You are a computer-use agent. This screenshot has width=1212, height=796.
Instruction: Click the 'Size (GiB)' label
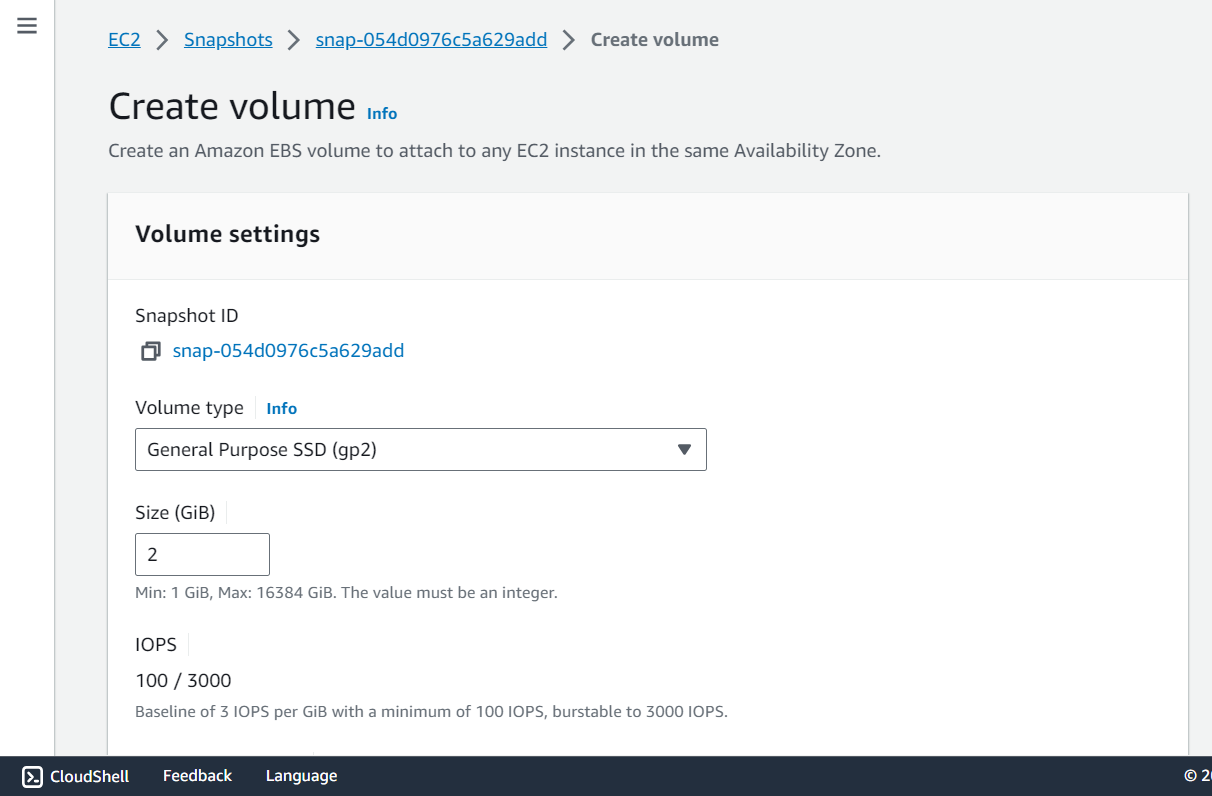(175, 513)
